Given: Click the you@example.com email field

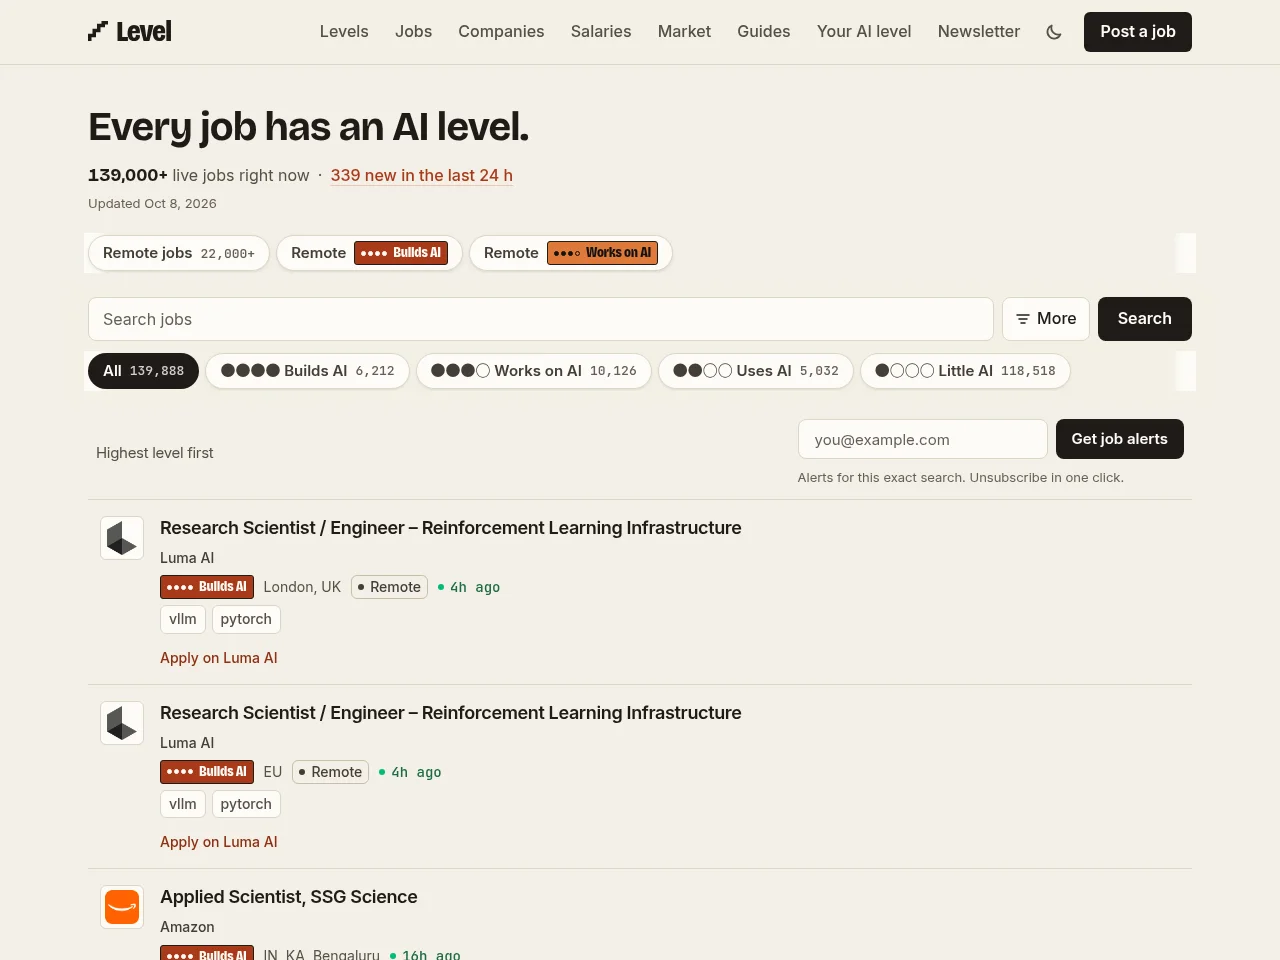Looking at the screenshot, I should tap(923, 439).
